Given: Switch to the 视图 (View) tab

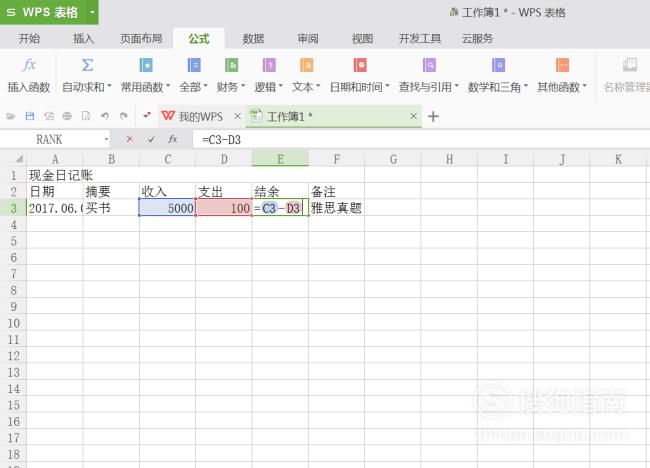Looking at the screenshot, I should pyautogui.click(x=362, y=39).
